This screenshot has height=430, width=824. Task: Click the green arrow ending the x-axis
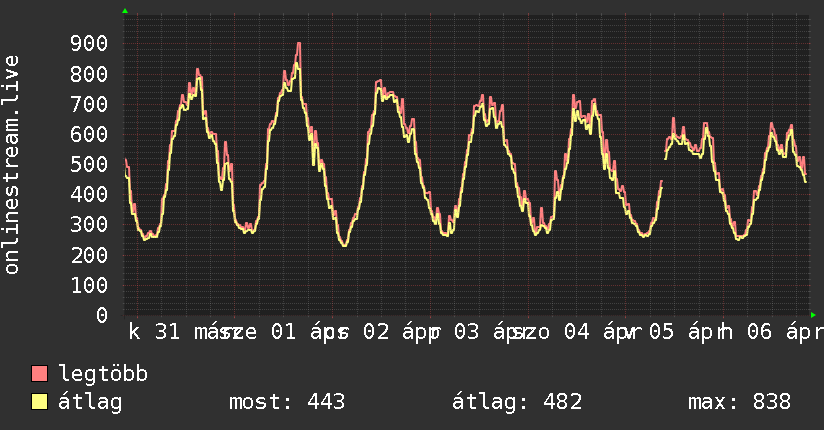tap(814, 315)
